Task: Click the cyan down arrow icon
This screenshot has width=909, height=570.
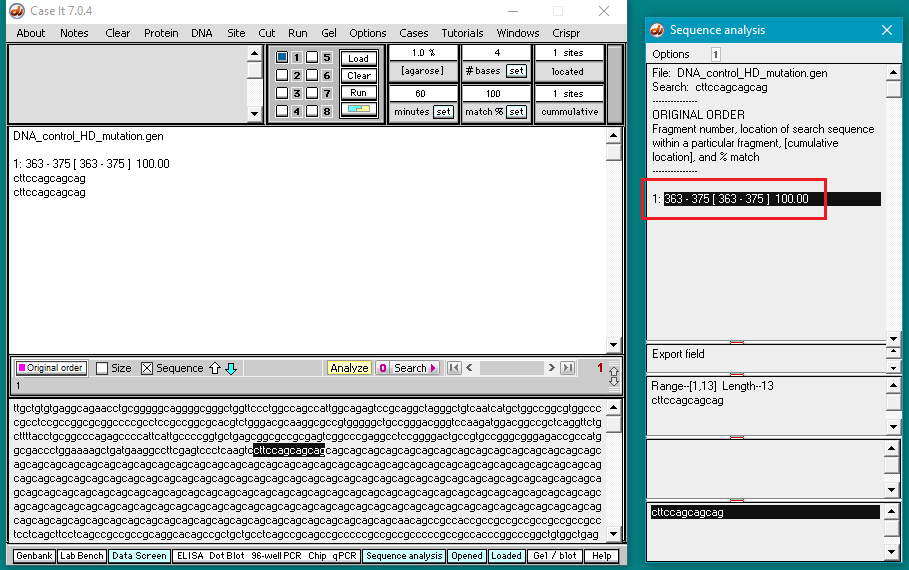Action: [x=231, y=368]
